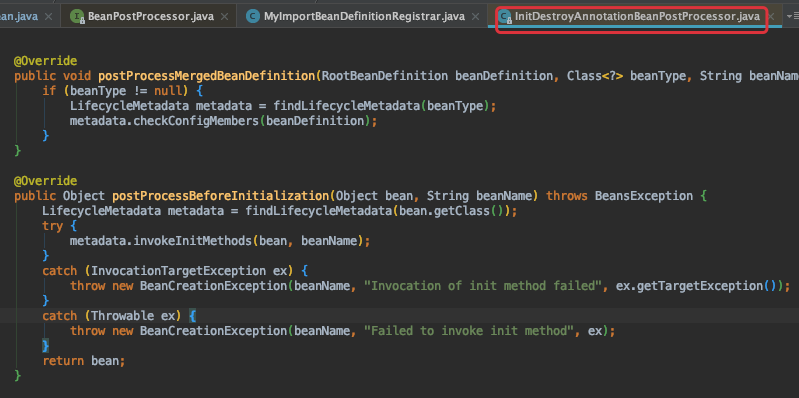
Task: Click the class icon on MyImportBeanDefinitionRegistrar.java tab
Action: click(253, 17)
